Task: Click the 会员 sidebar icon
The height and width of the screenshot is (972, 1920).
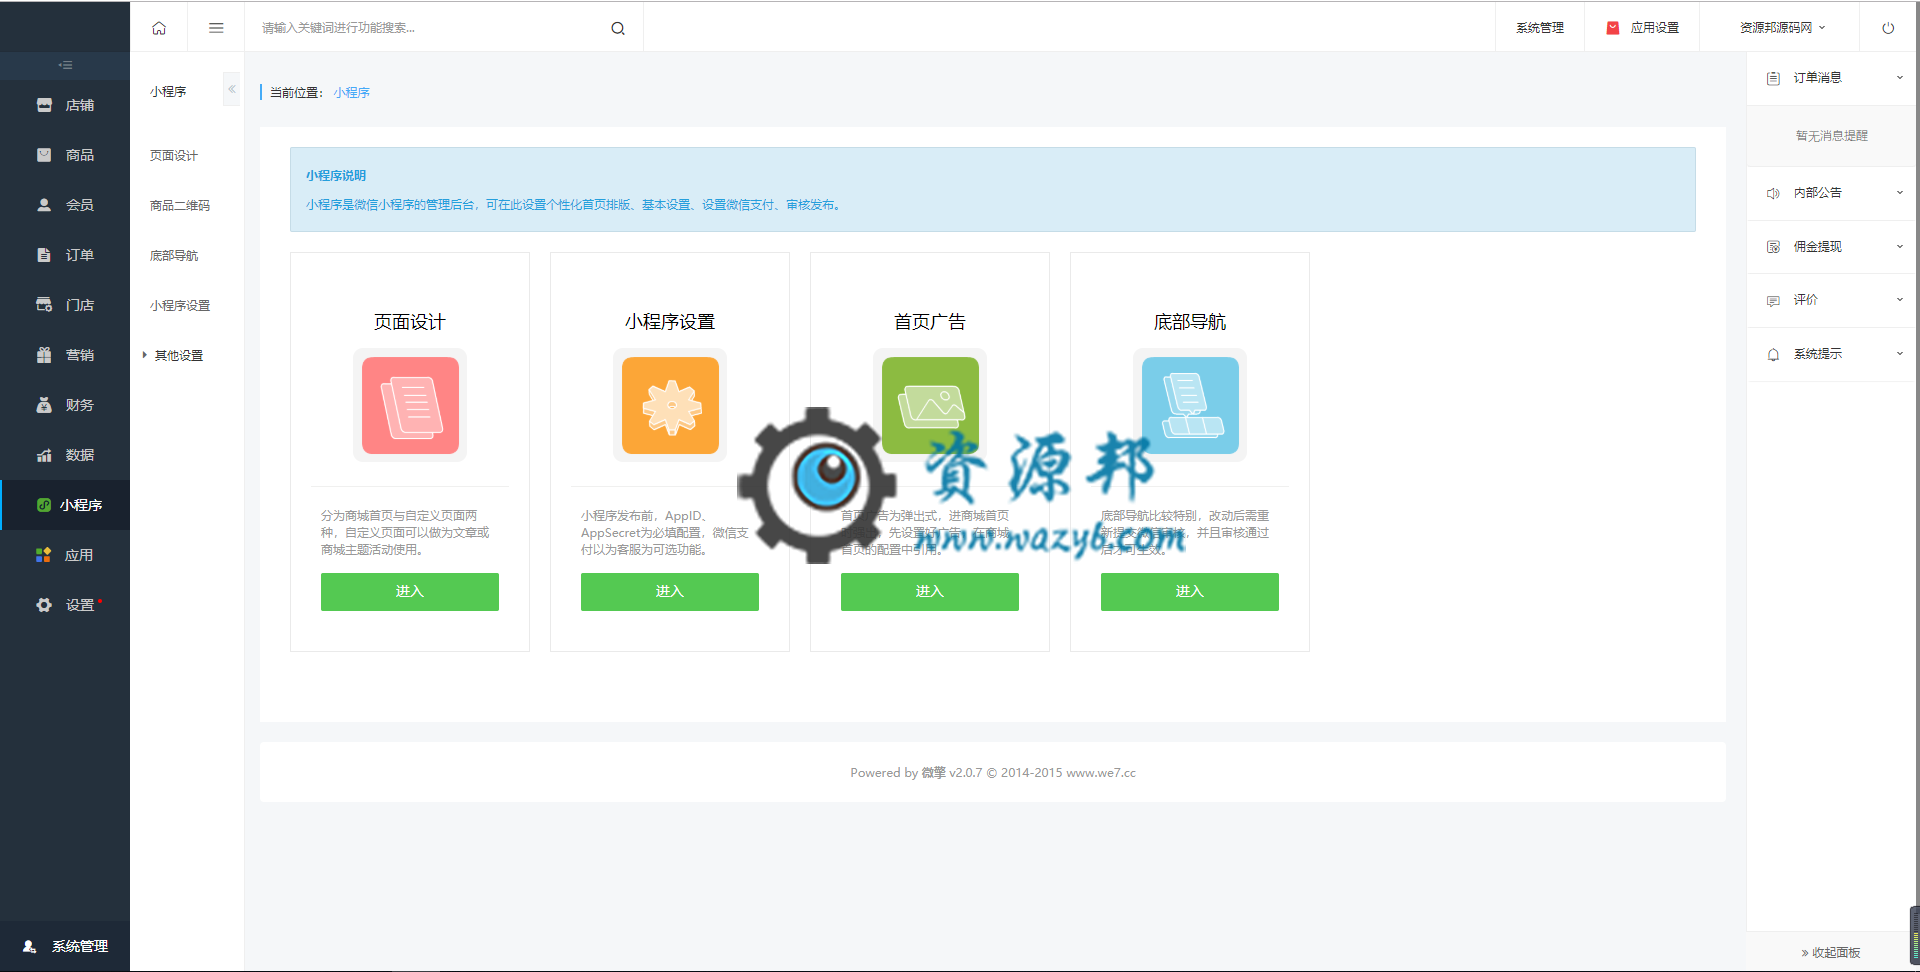Action: pyautogui.click(x=44, y=205)
